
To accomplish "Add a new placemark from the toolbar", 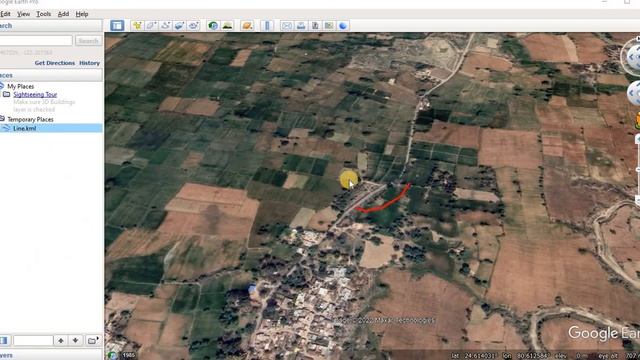I will [137, 26].
